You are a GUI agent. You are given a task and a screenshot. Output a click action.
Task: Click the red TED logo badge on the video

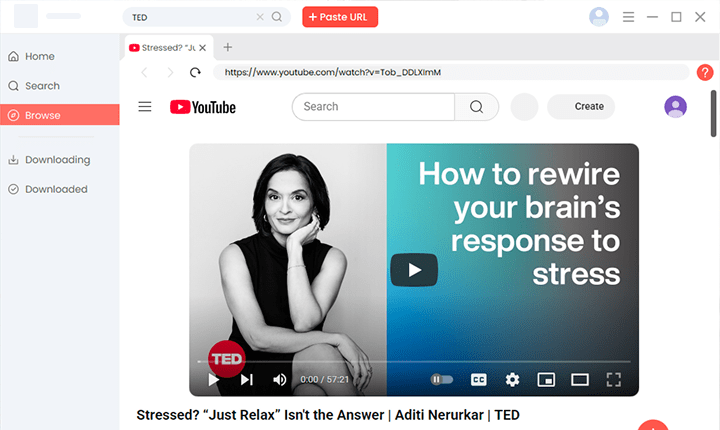226,359
